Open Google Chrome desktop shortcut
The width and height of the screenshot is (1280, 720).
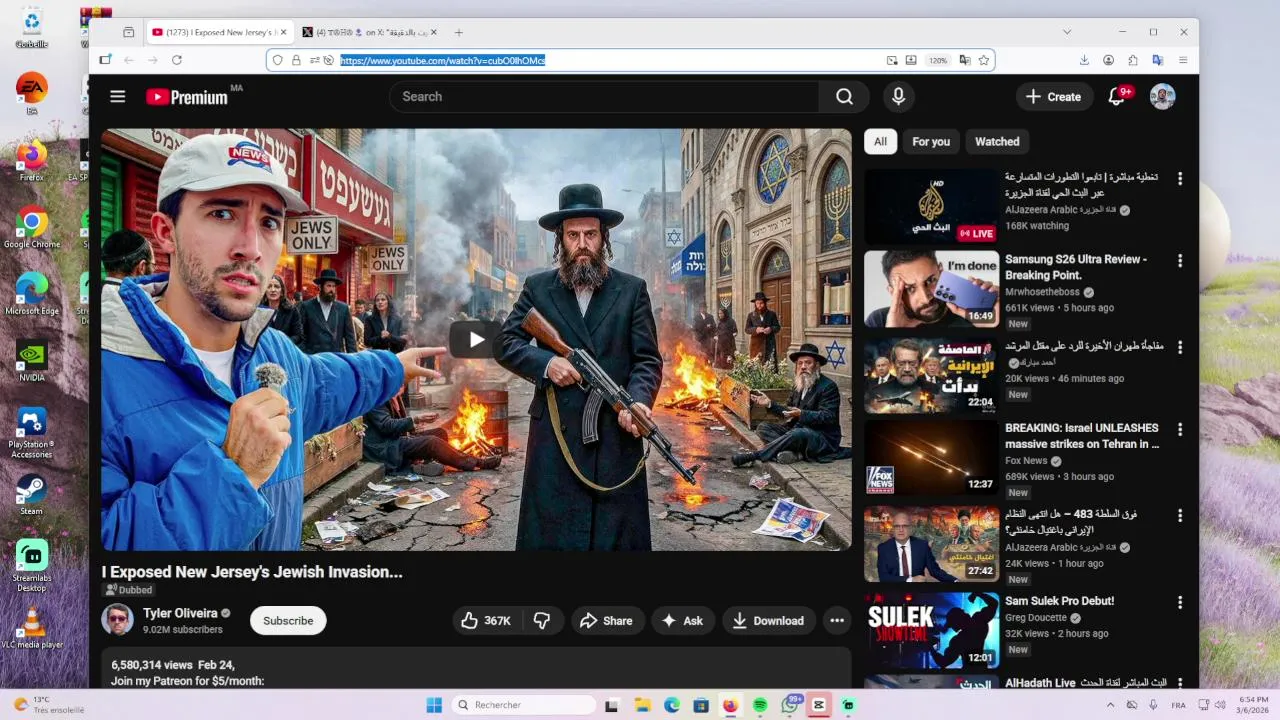(x=31, y=228)
